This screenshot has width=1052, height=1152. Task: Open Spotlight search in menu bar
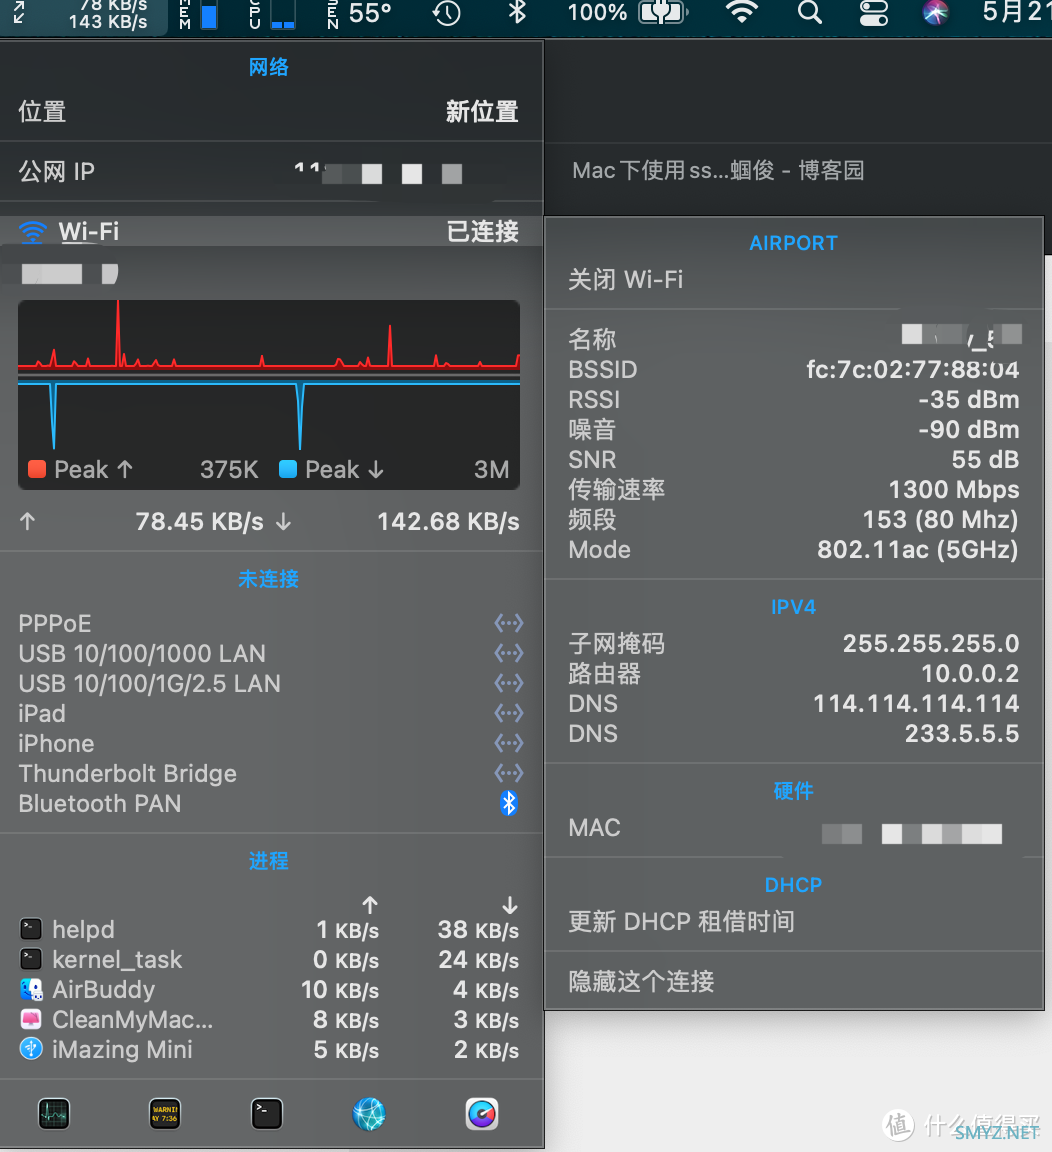pos(810,13)
